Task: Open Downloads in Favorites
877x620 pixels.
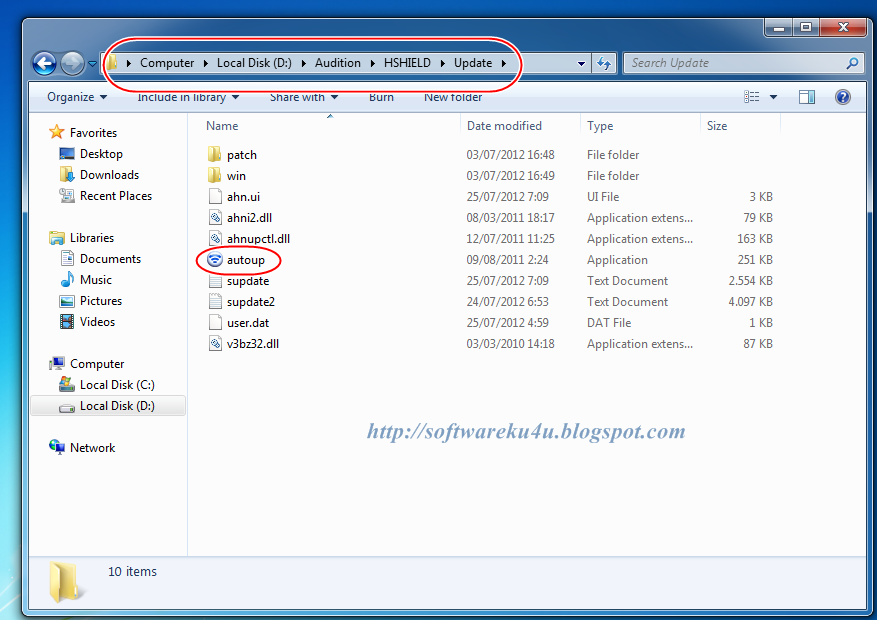Action: coord(109,175)
